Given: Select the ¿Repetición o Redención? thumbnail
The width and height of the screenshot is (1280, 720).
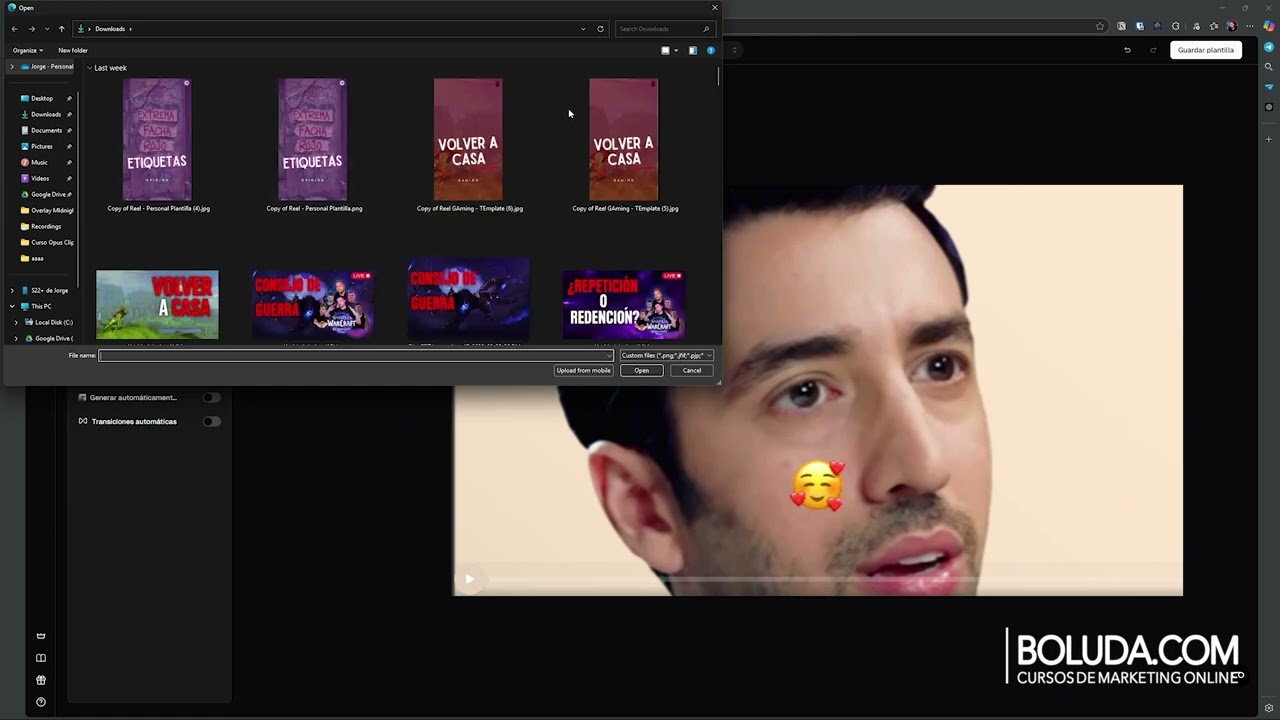Looking at the screenshot, I should pos(624,305).
